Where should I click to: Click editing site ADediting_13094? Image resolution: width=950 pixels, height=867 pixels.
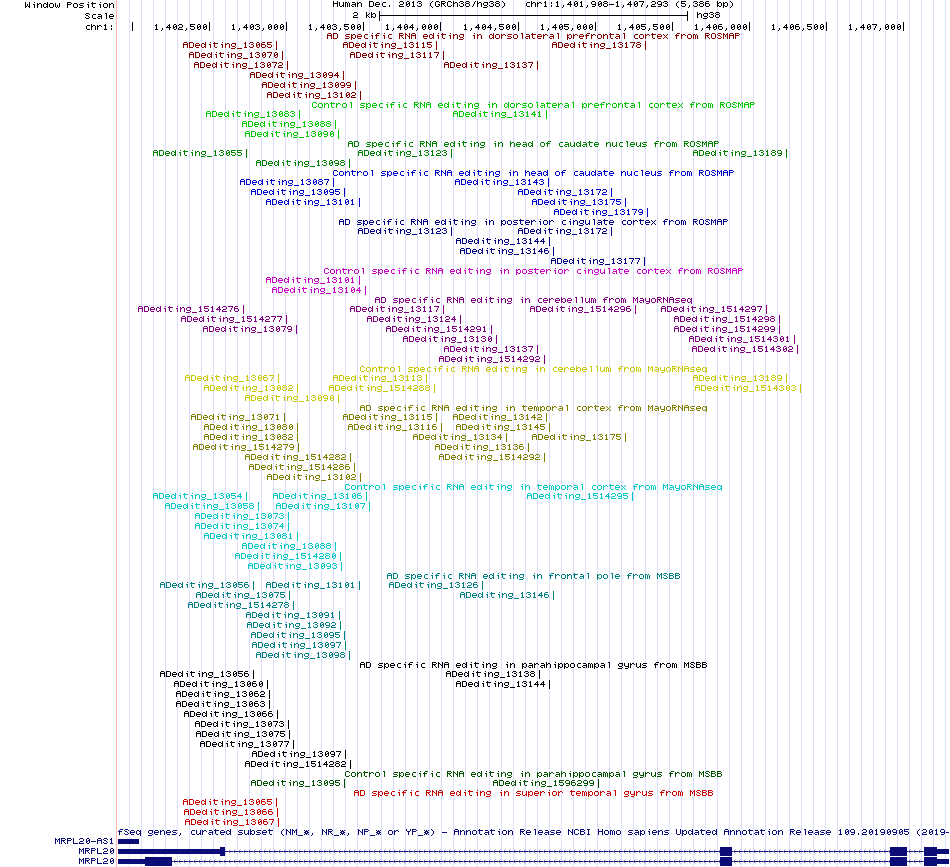(x=297, y=76)
